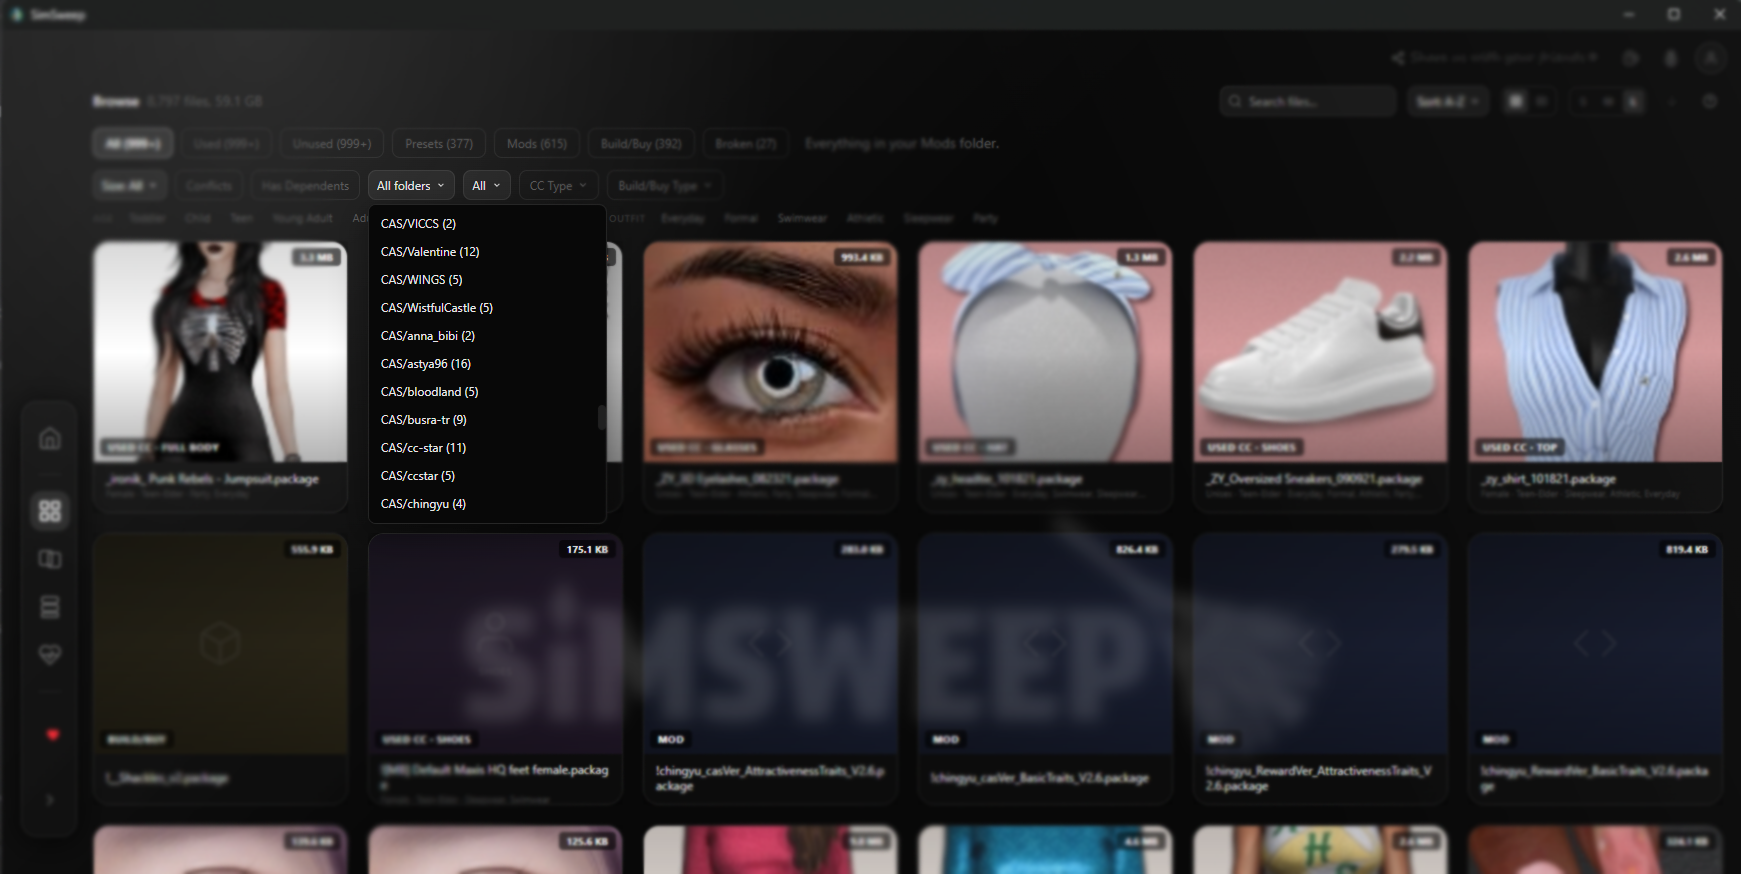1741x874 pixels.
Task: Collapse the All folders dropdown
Action: tap(411, 186)
